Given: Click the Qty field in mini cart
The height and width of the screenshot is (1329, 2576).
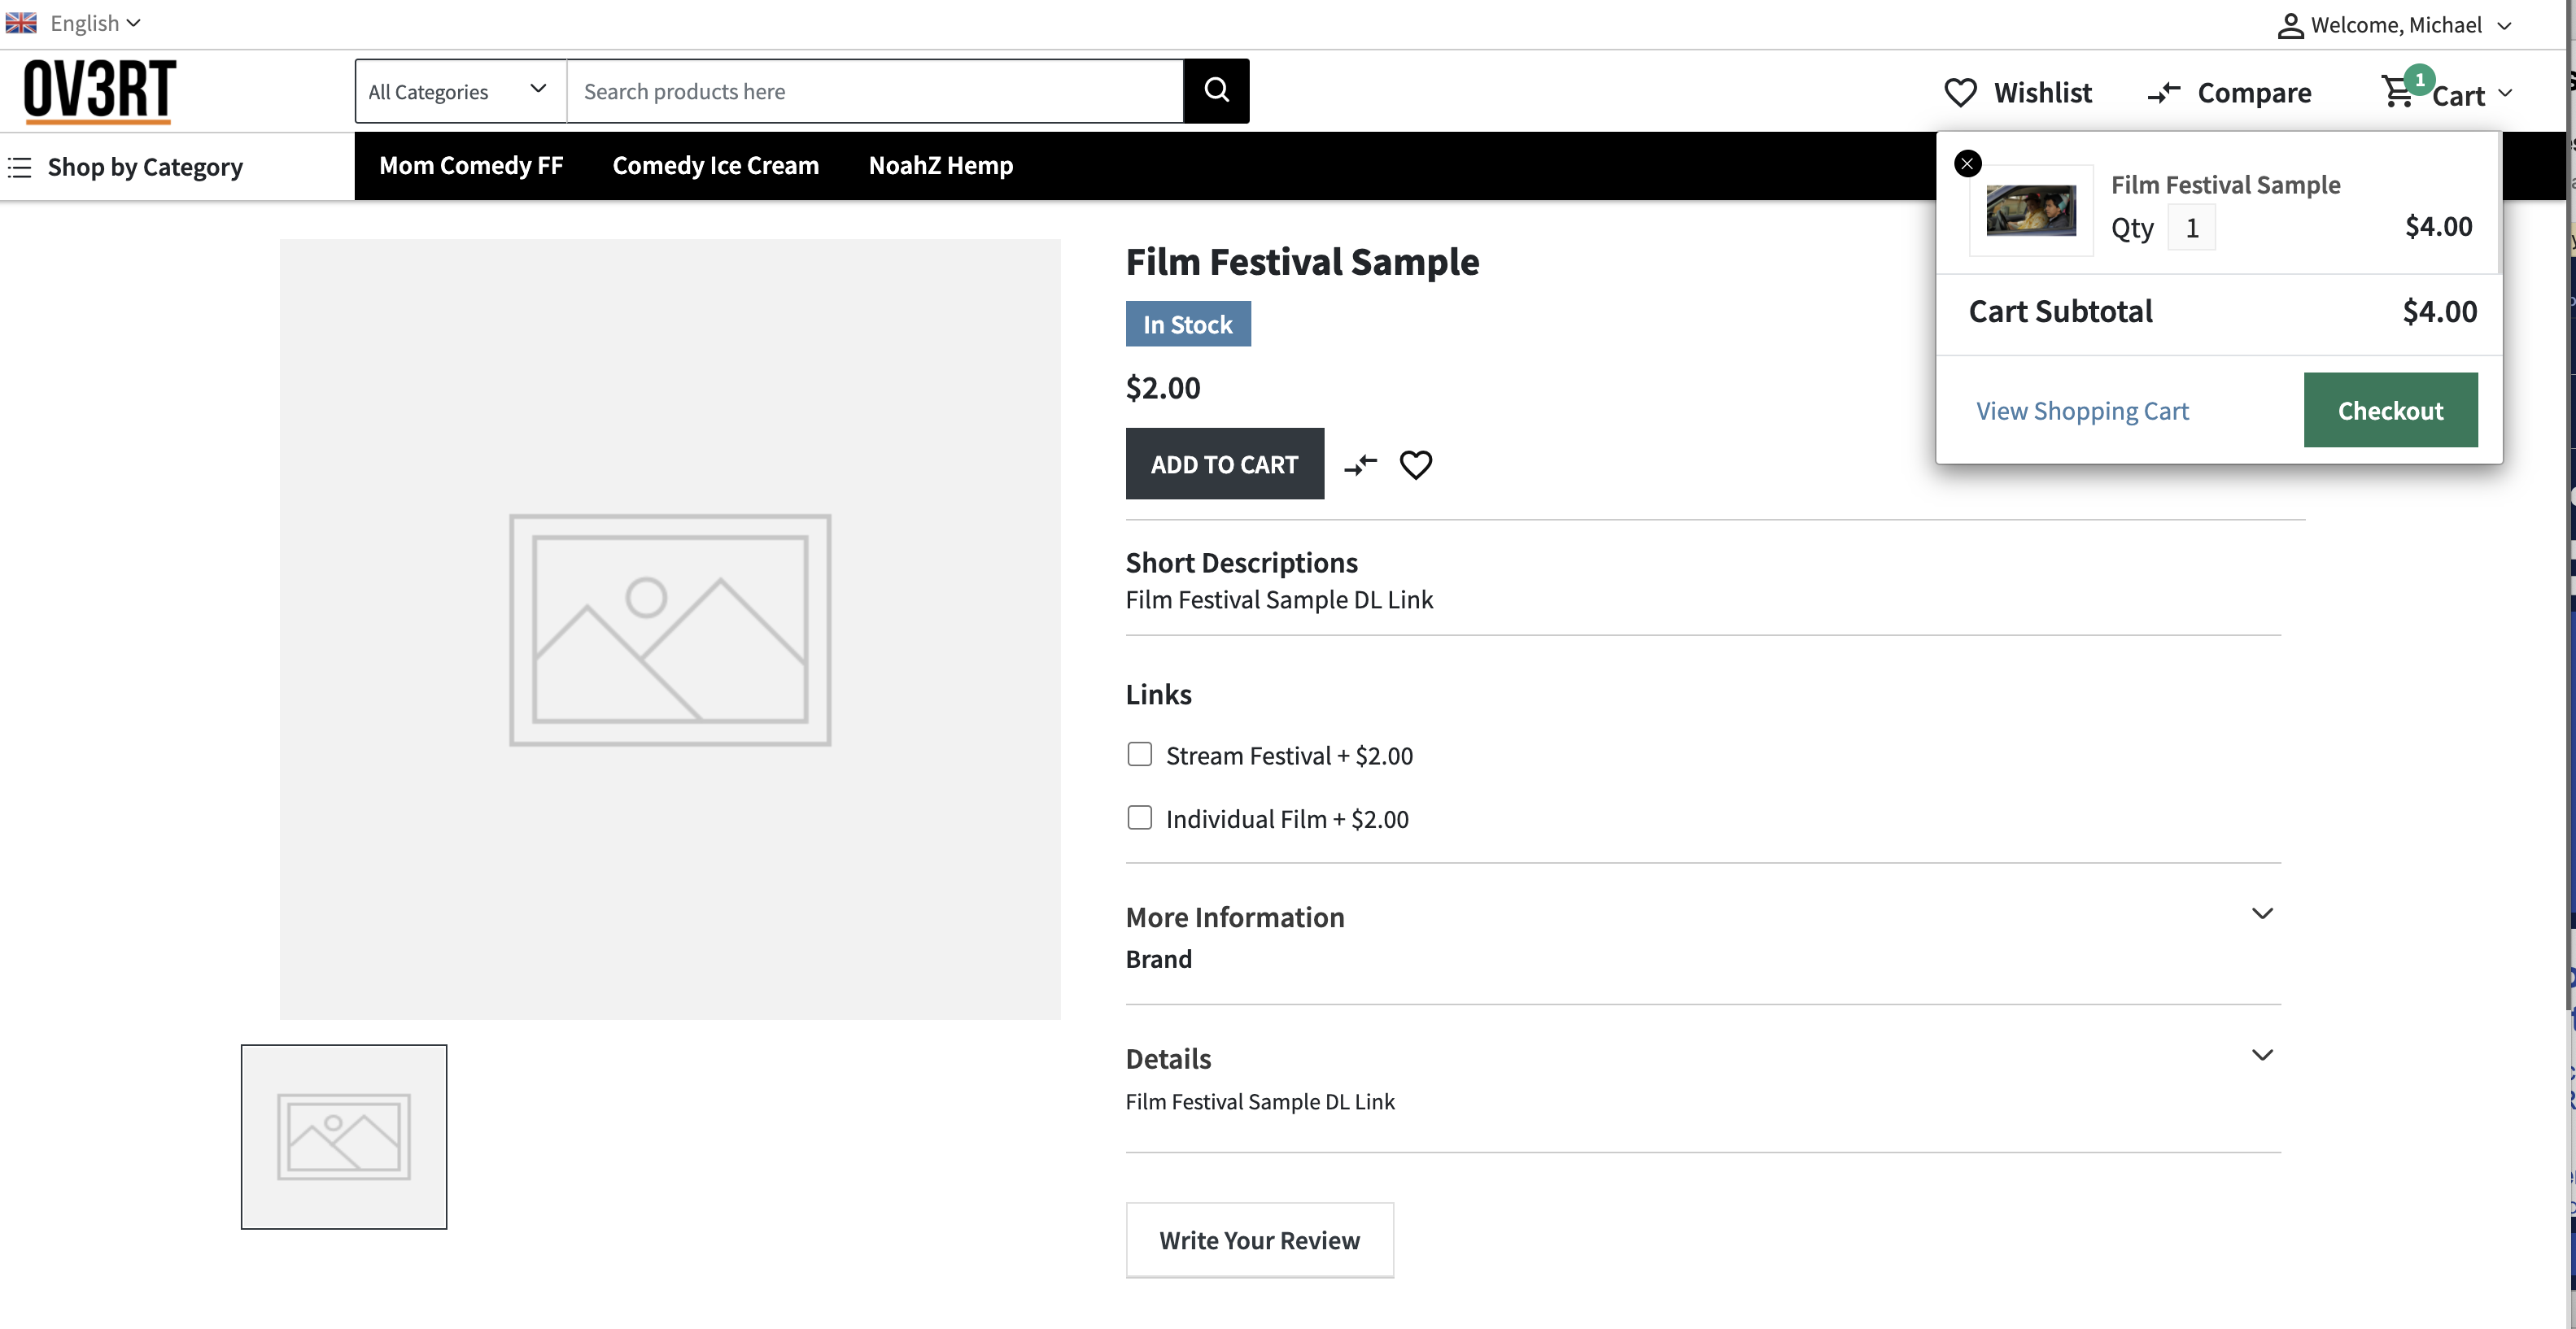Looking at the screenshot, I should tap(2191, 228).
